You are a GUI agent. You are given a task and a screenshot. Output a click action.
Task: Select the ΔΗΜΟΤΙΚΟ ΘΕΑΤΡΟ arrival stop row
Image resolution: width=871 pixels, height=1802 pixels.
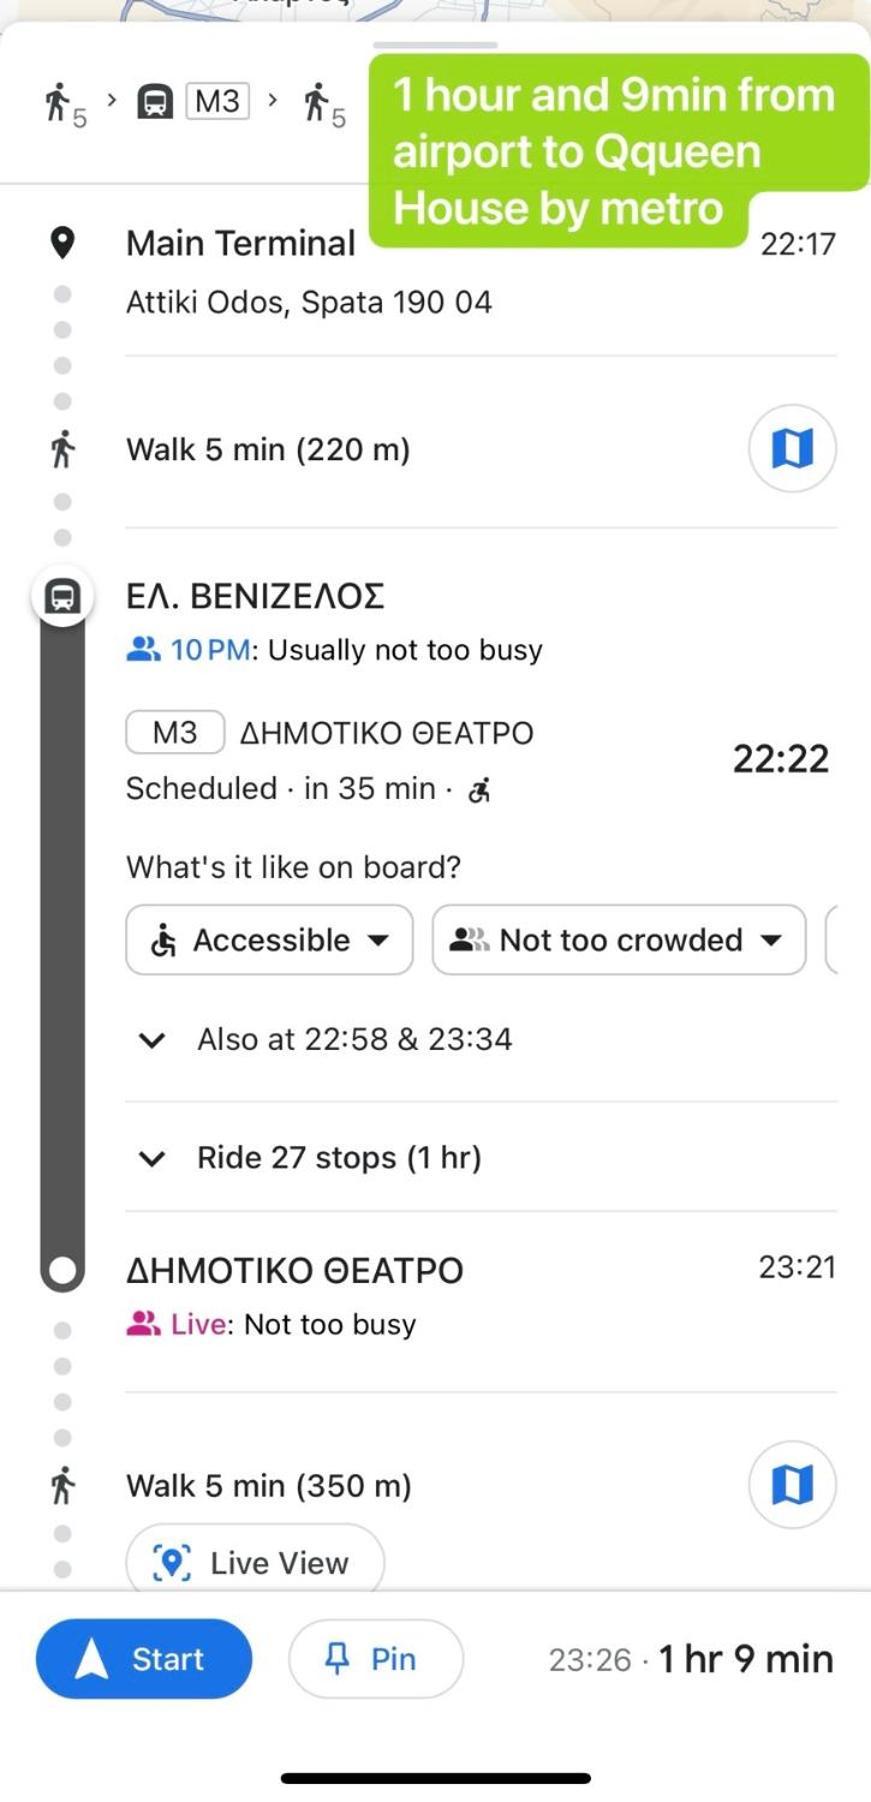(481, 1296)
